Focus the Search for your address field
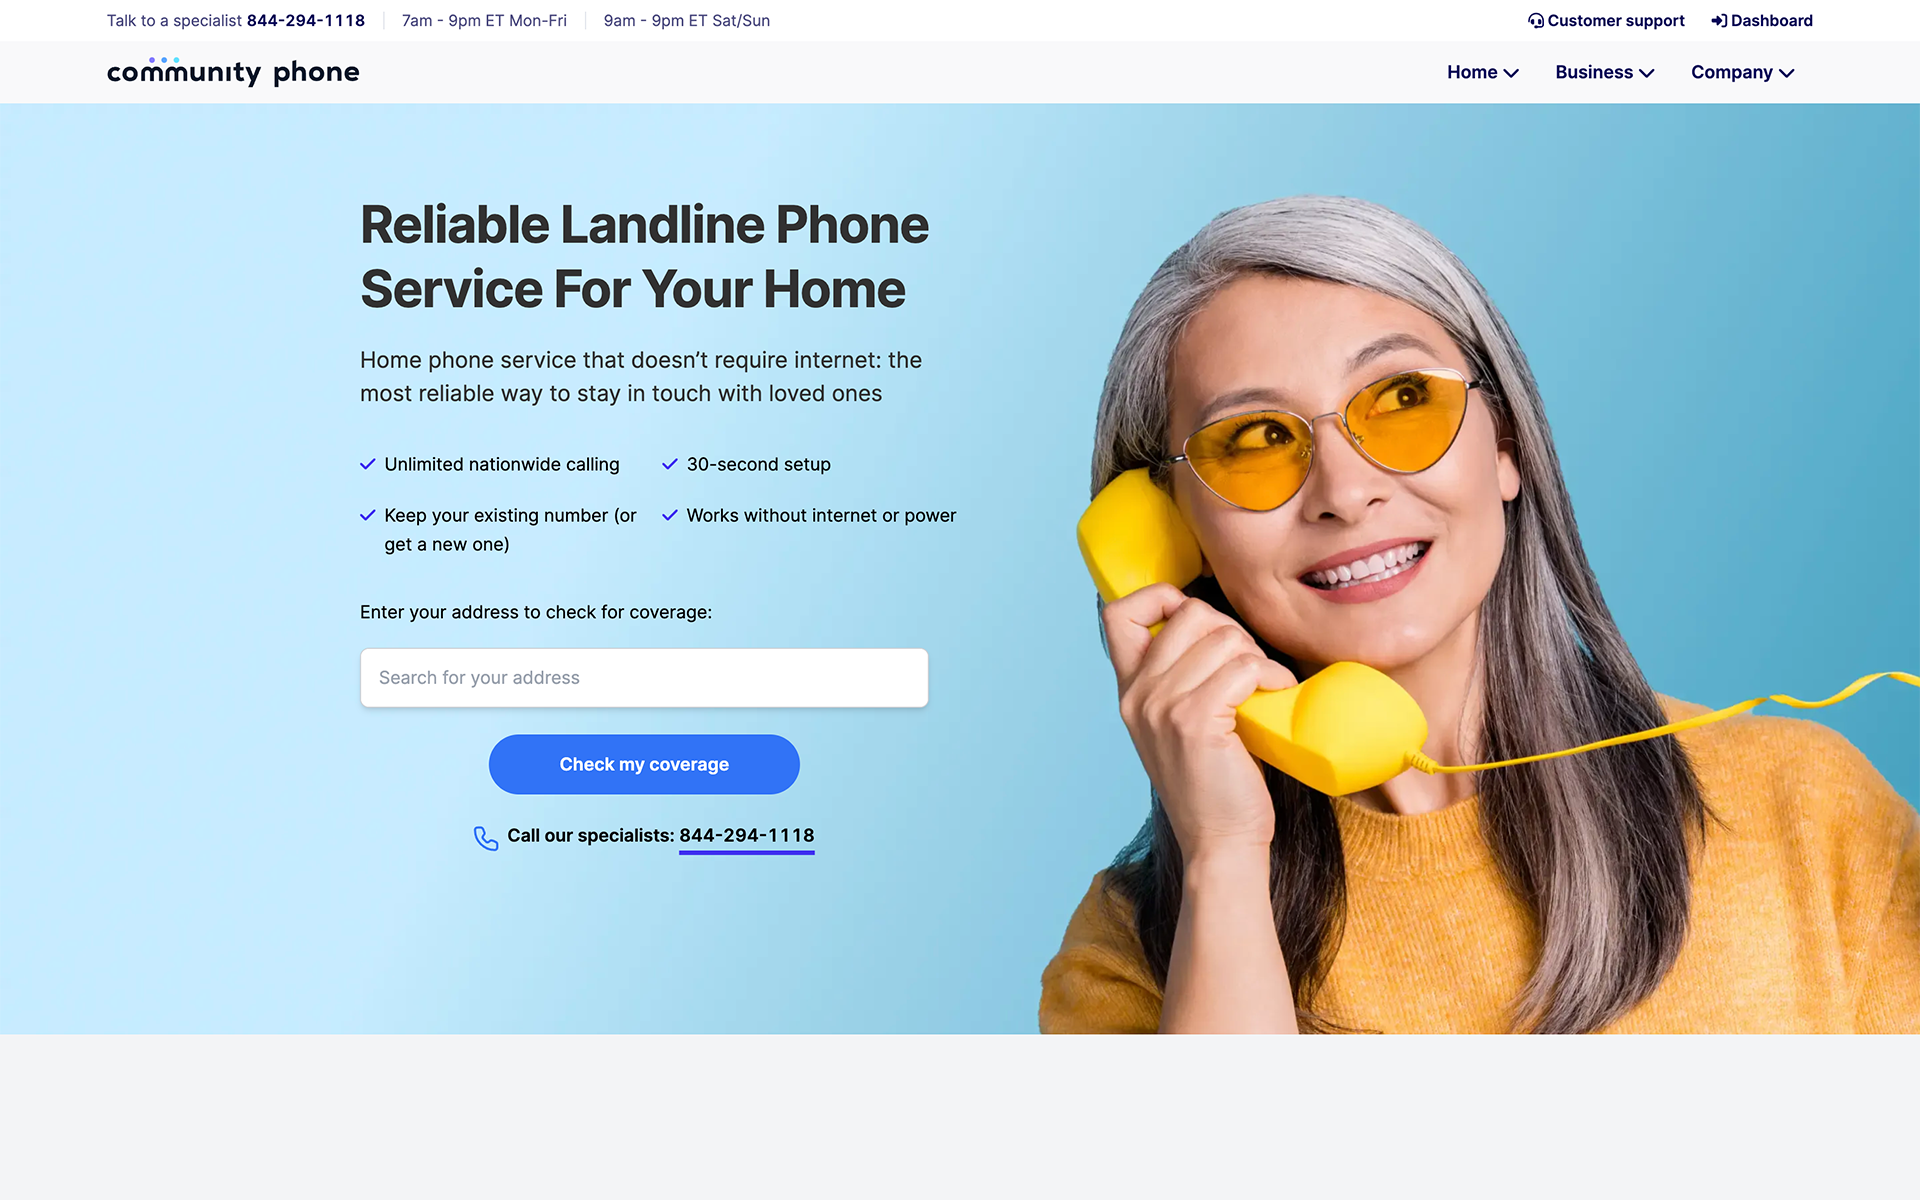 [644, 678]
